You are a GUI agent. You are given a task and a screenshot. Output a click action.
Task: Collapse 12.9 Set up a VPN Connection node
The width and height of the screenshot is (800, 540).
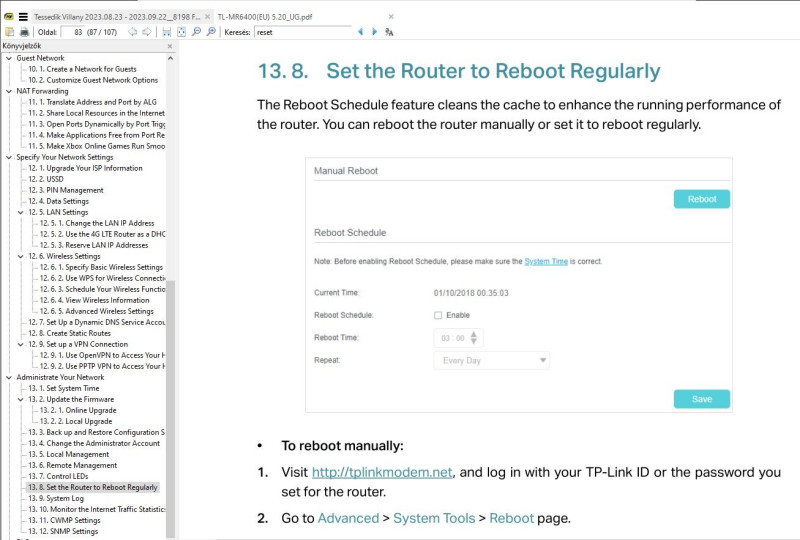click(20, 345)
